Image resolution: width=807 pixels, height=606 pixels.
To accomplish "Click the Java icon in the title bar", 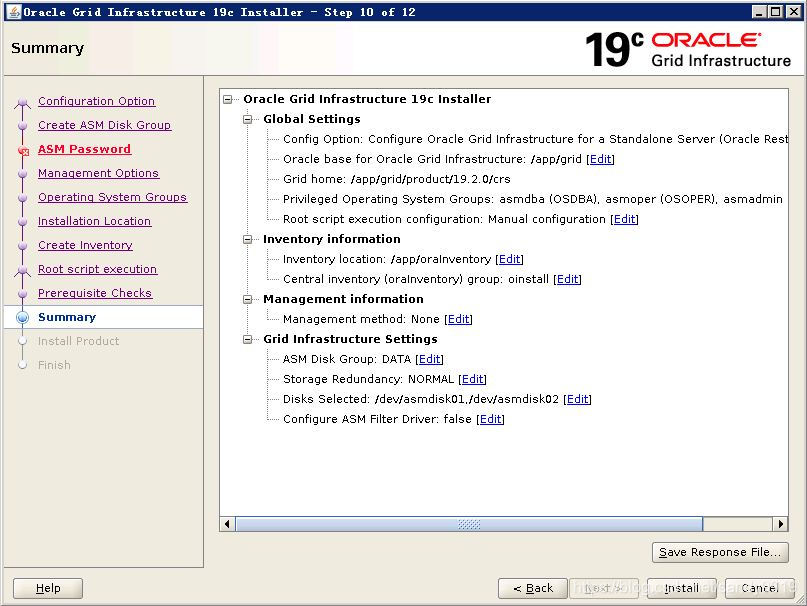I will tap(15, 12).
